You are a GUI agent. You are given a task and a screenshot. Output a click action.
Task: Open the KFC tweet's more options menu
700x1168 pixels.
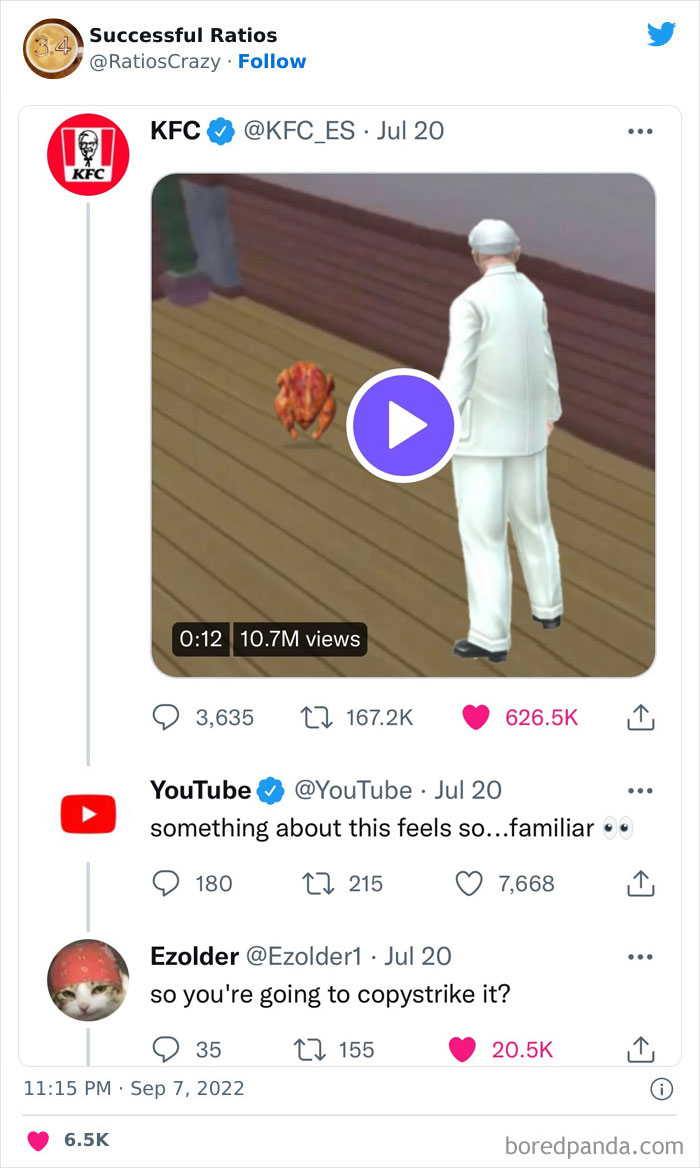(640, 131)
